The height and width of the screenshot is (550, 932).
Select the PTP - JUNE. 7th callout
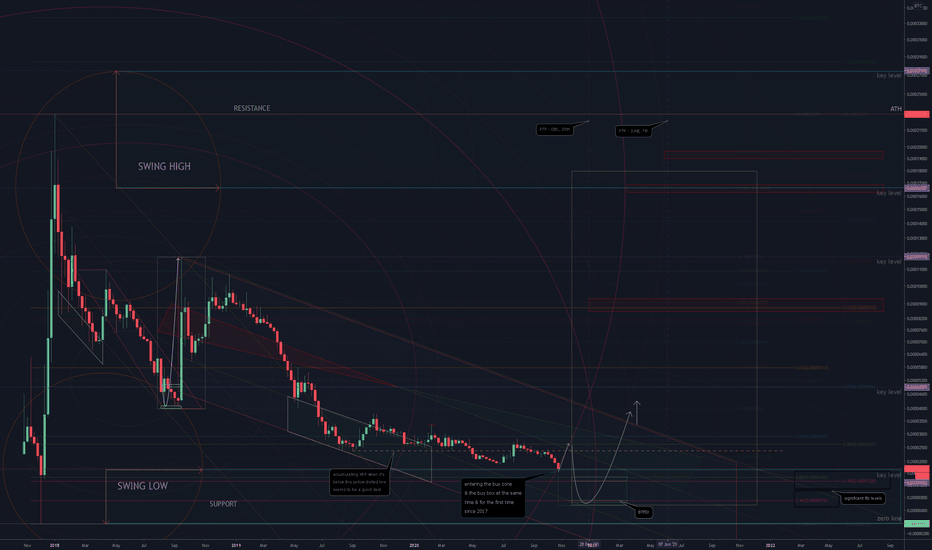[x=634, y=131]
